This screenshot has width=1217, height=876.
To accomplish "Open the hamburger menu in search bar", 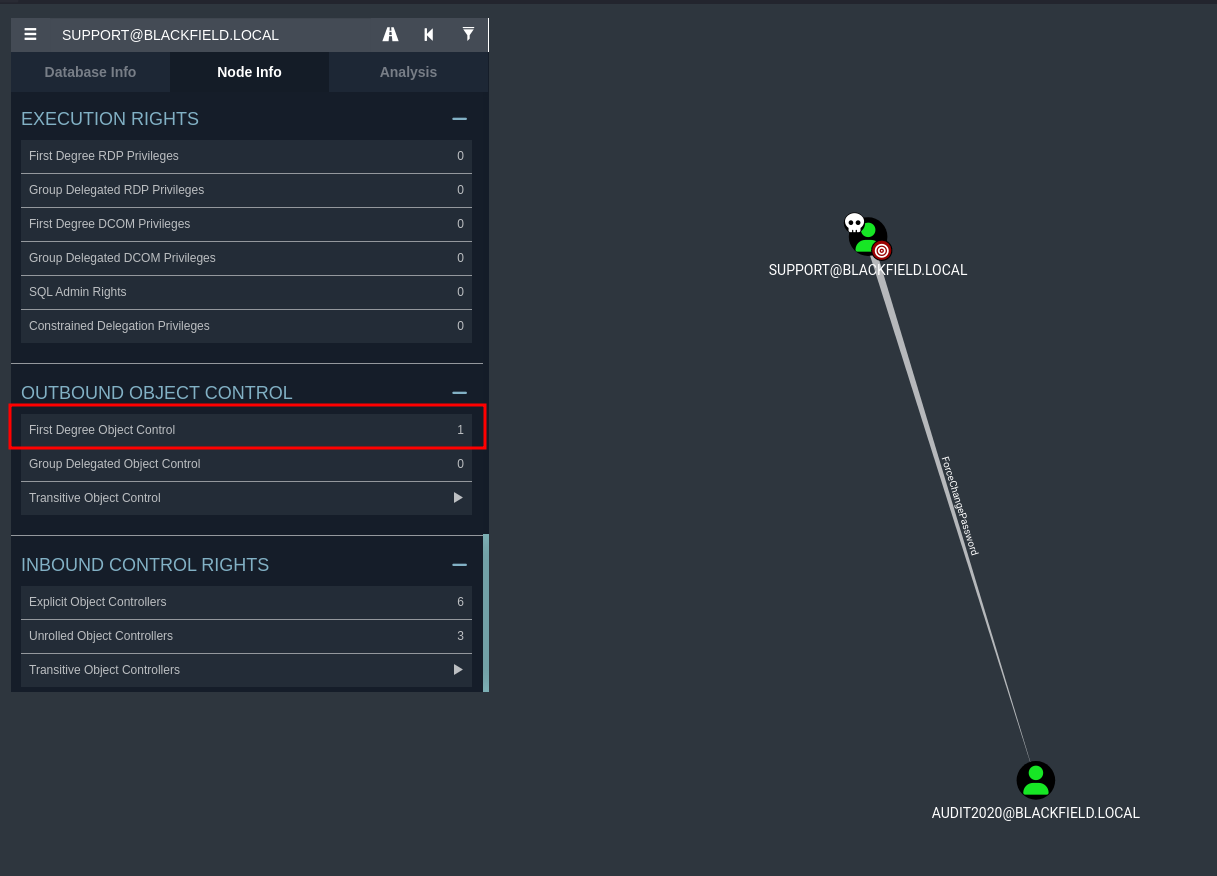I will (x=30, y=35).
